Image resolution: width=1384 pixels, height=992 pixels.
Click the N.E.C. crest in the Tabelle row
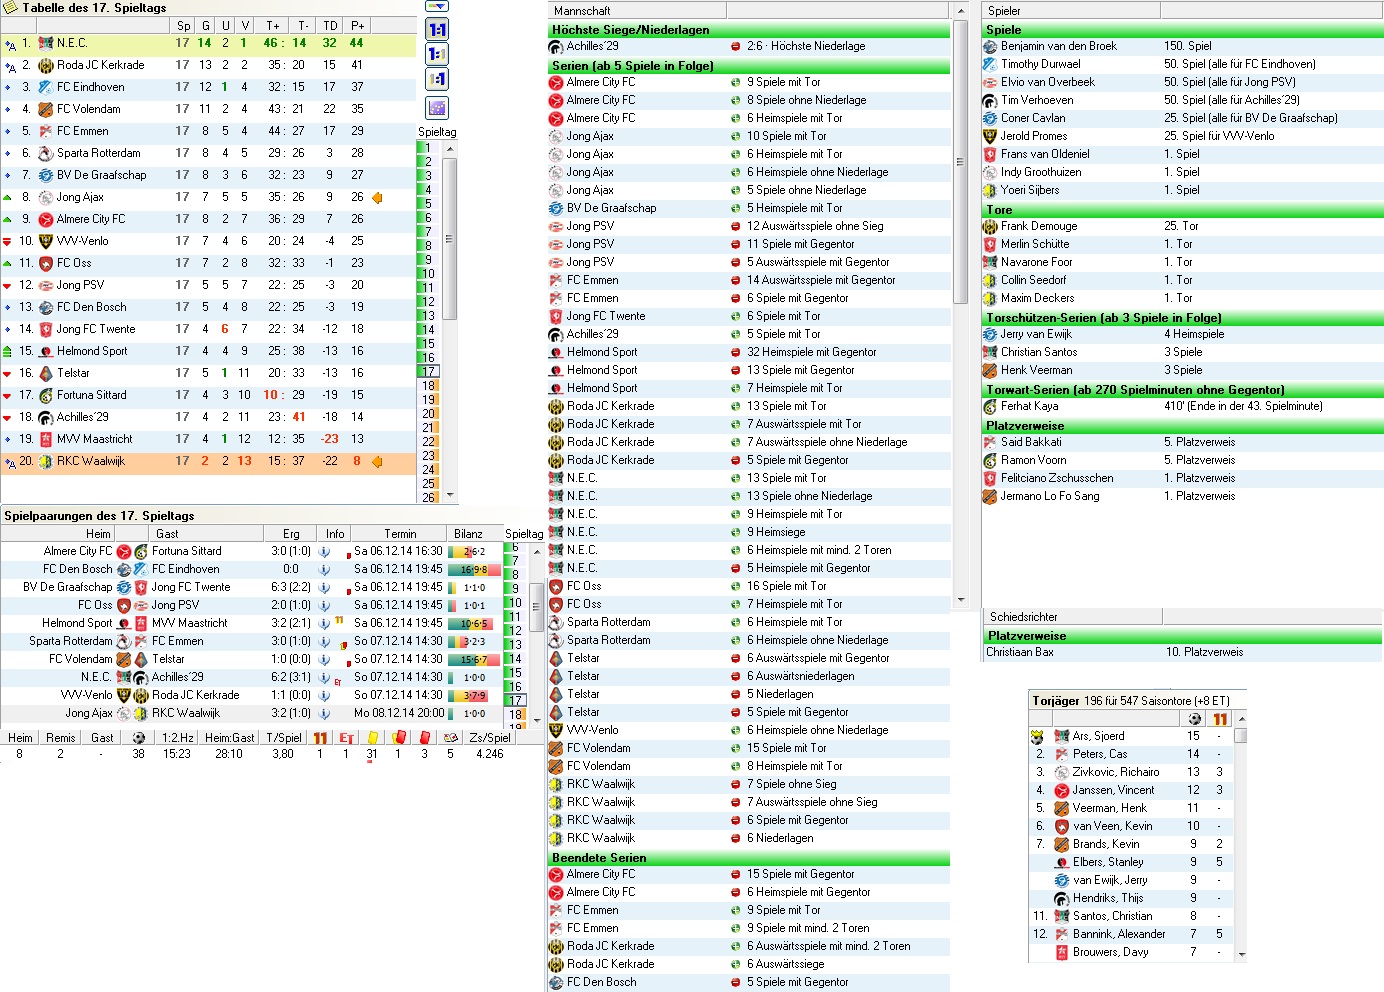[46, 43]
